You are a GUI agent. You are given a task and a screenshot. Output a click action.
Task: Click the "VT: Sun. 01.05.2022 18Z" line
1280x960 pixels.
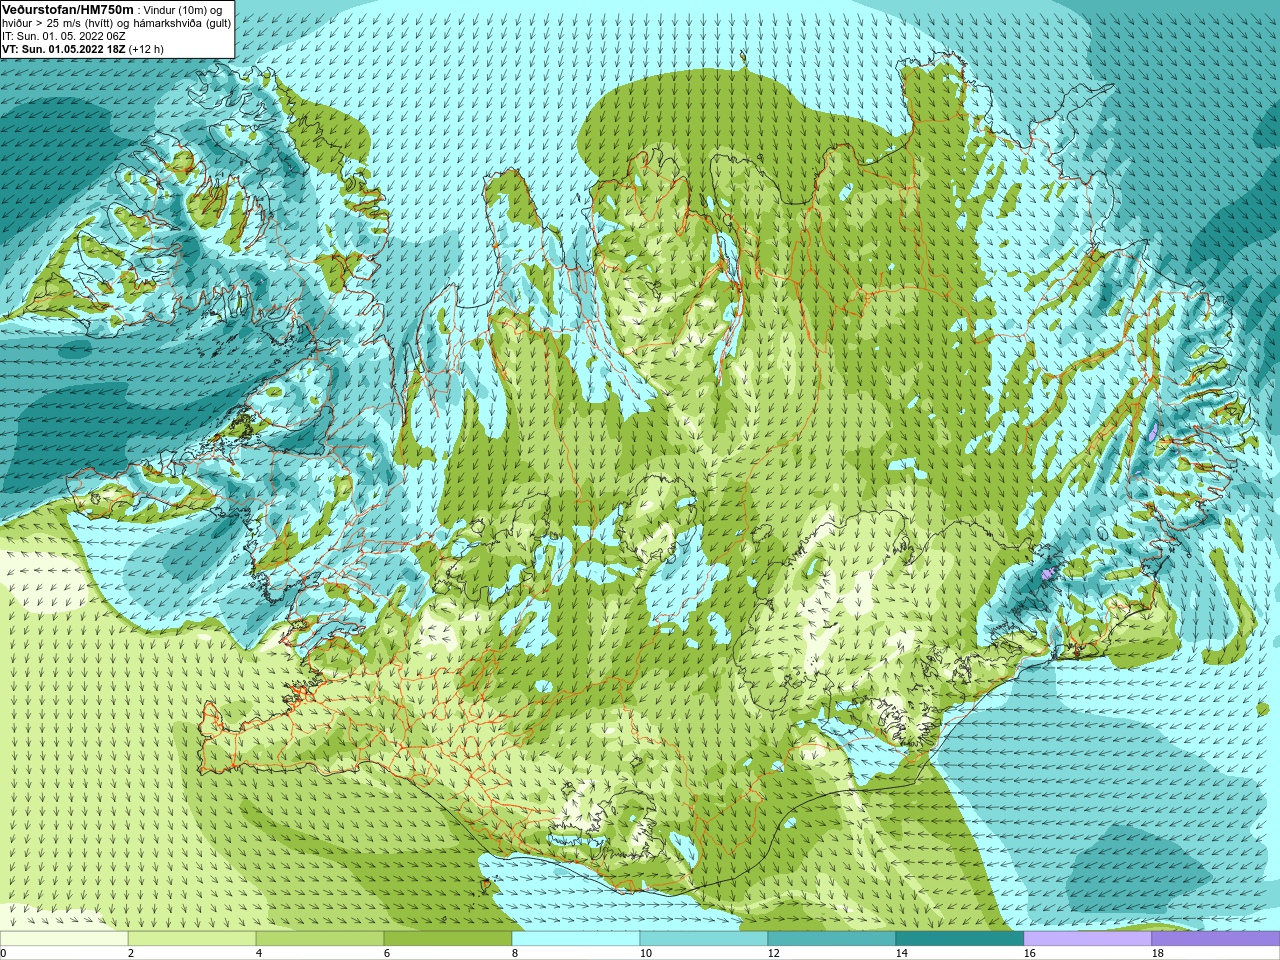[x=64, y=49]
